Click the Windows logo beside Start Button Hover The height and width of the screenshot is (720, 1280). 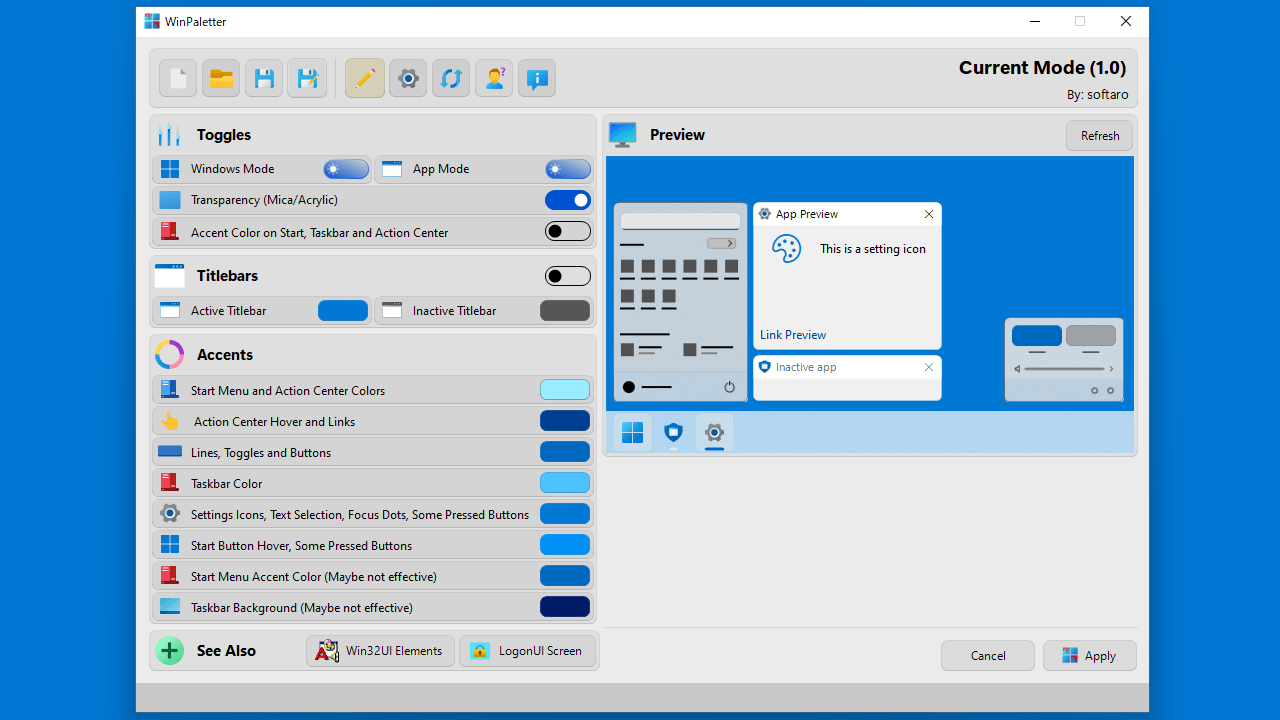170,545
